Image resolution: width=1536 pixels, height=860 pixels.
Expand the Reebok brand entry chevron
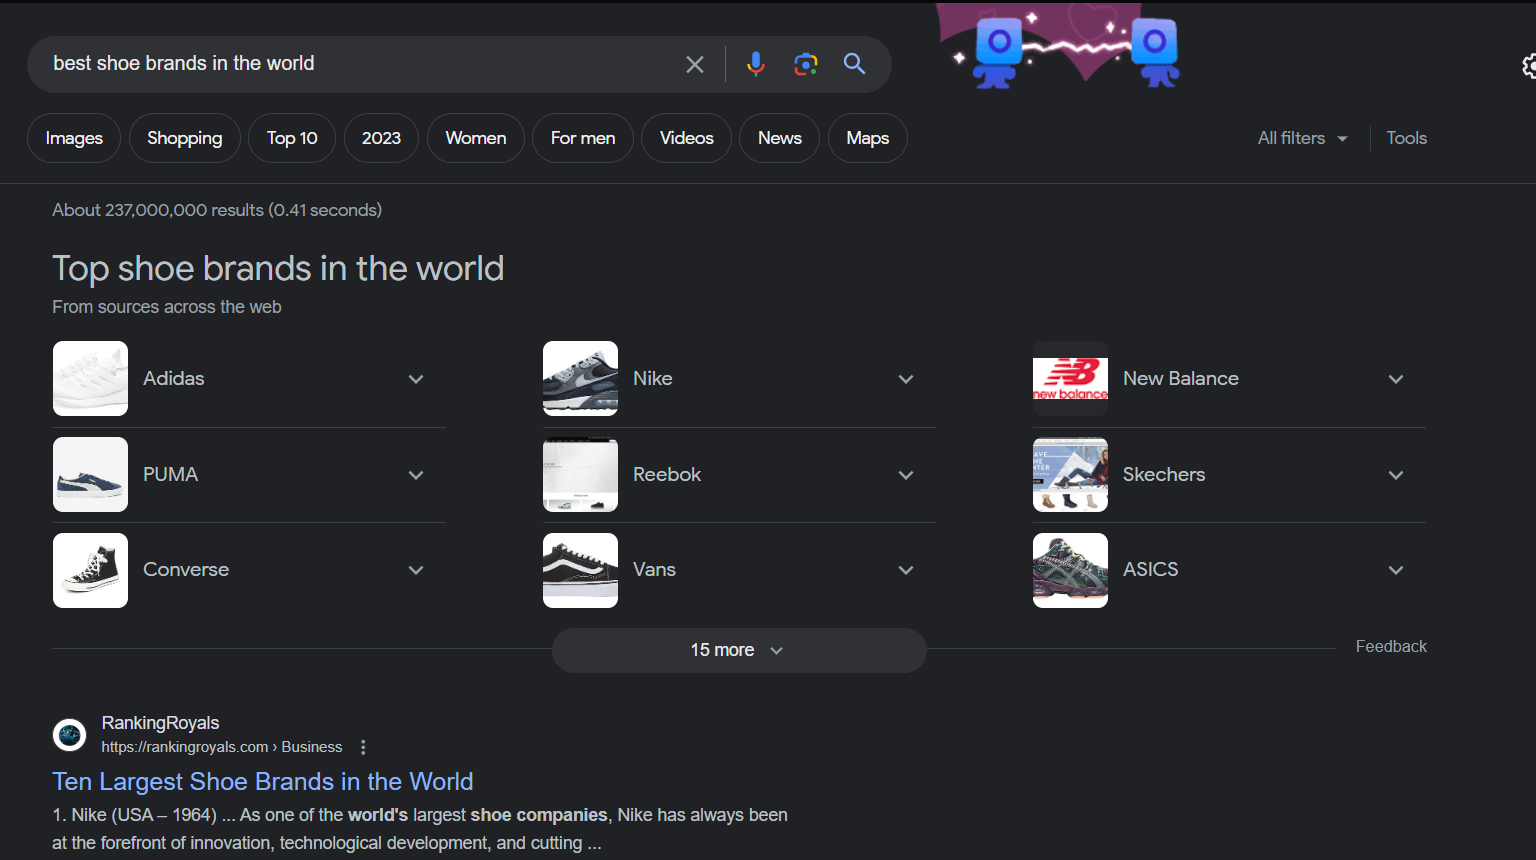(906, 475)
